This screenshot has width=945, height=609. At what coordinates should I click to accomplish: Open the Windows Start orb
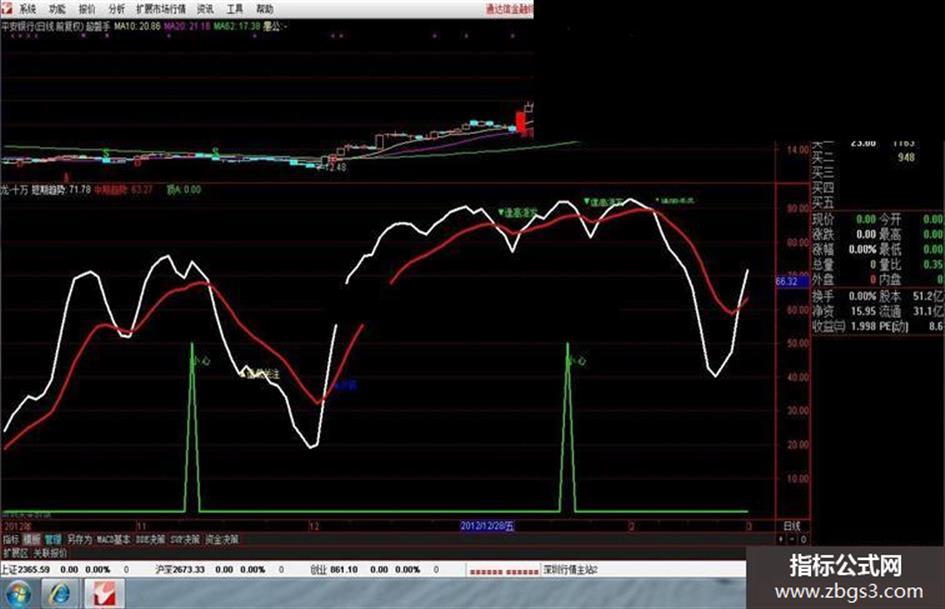(x=18, y=593)
